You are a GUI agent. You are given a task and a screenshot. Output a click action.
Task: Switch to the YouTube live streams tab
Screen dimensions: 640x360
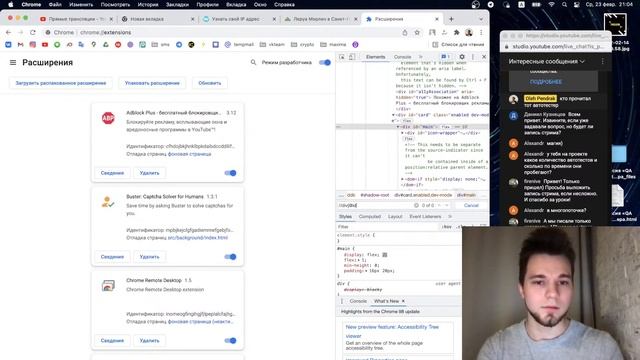point(76,19)
